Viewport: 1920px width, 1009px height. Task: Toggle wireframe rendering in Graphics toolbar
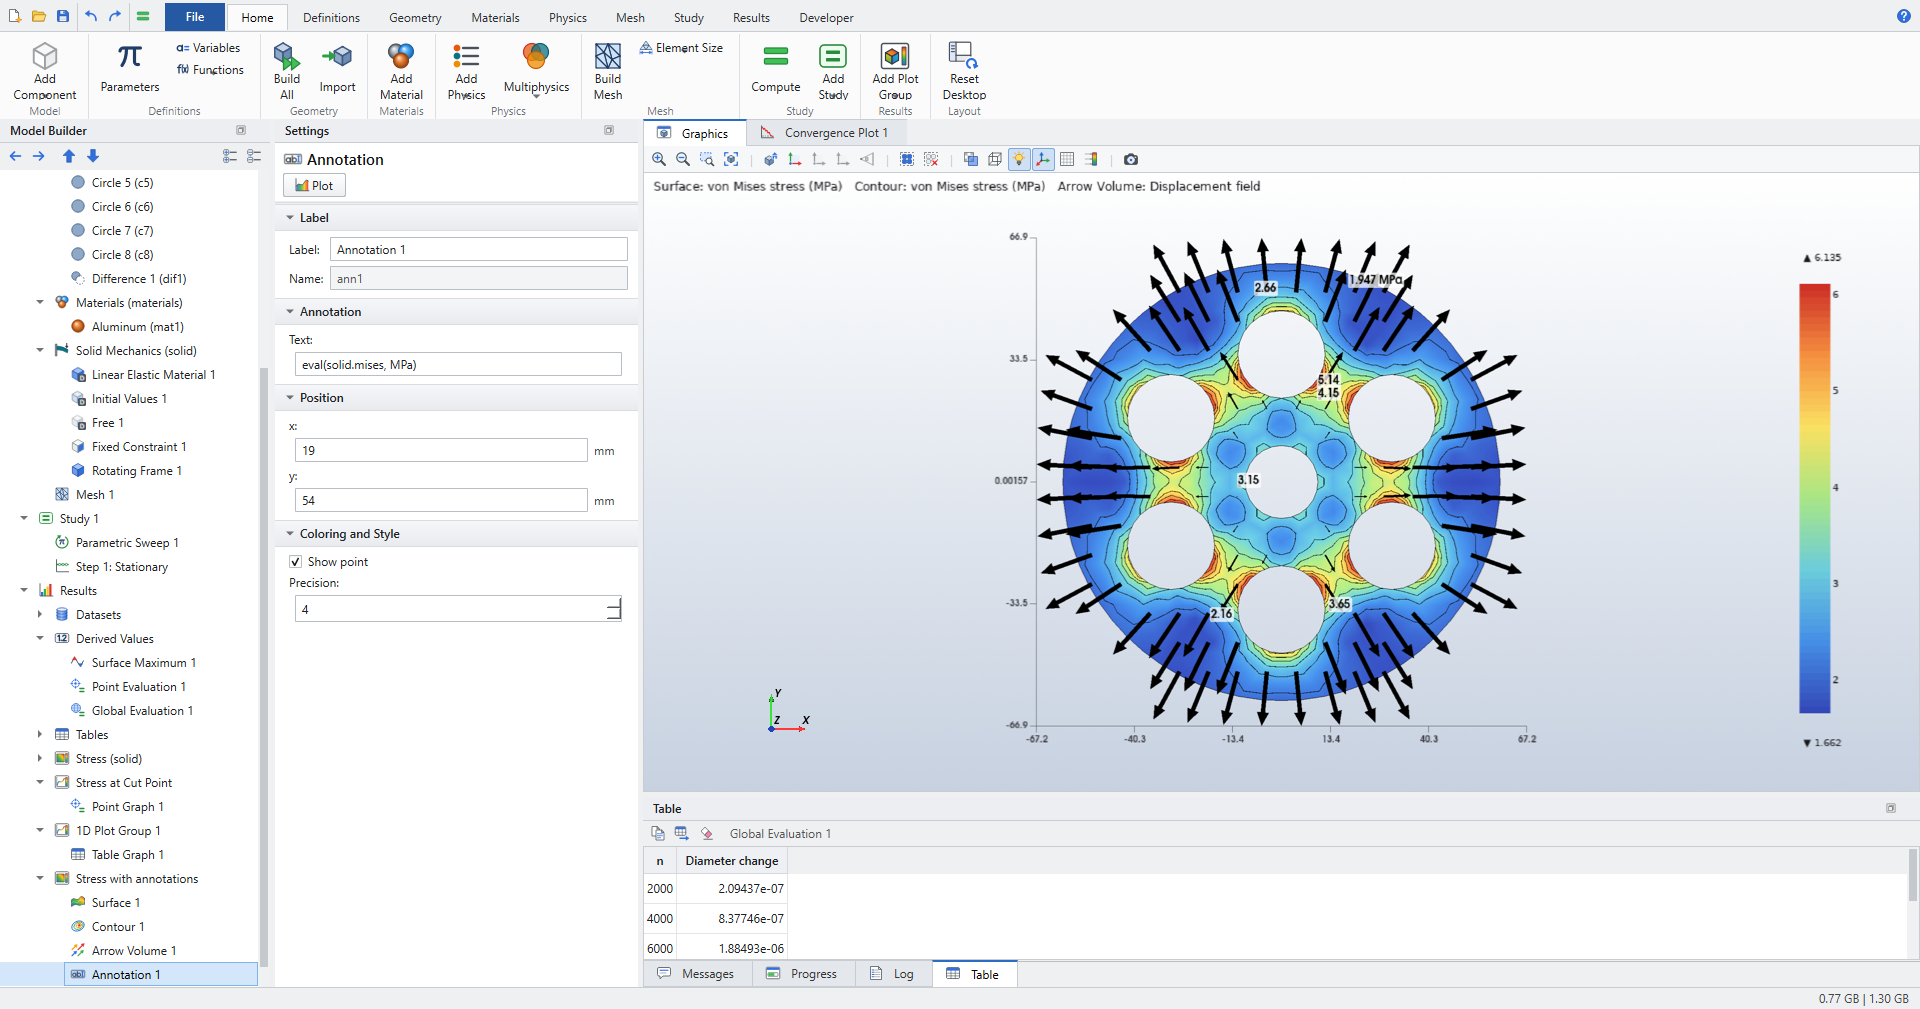(995, 159)
